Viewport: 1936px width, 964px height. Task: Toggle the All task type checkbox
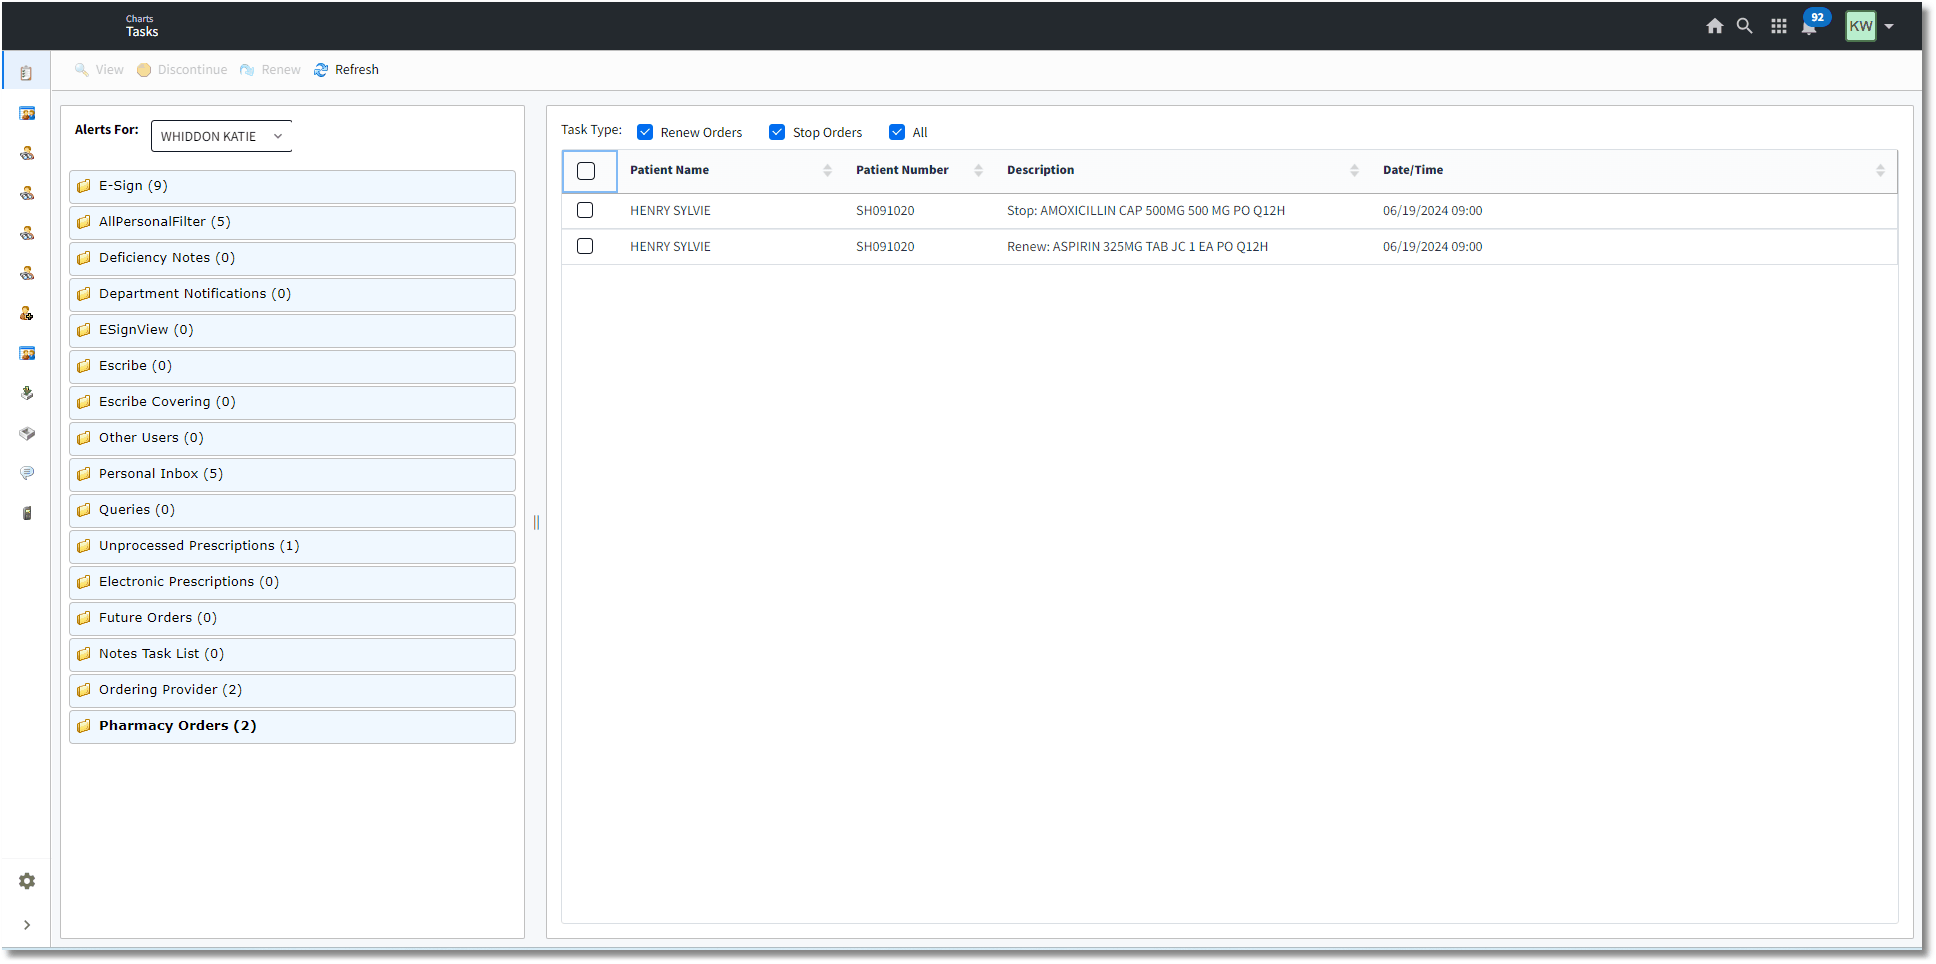pos(897,132)
